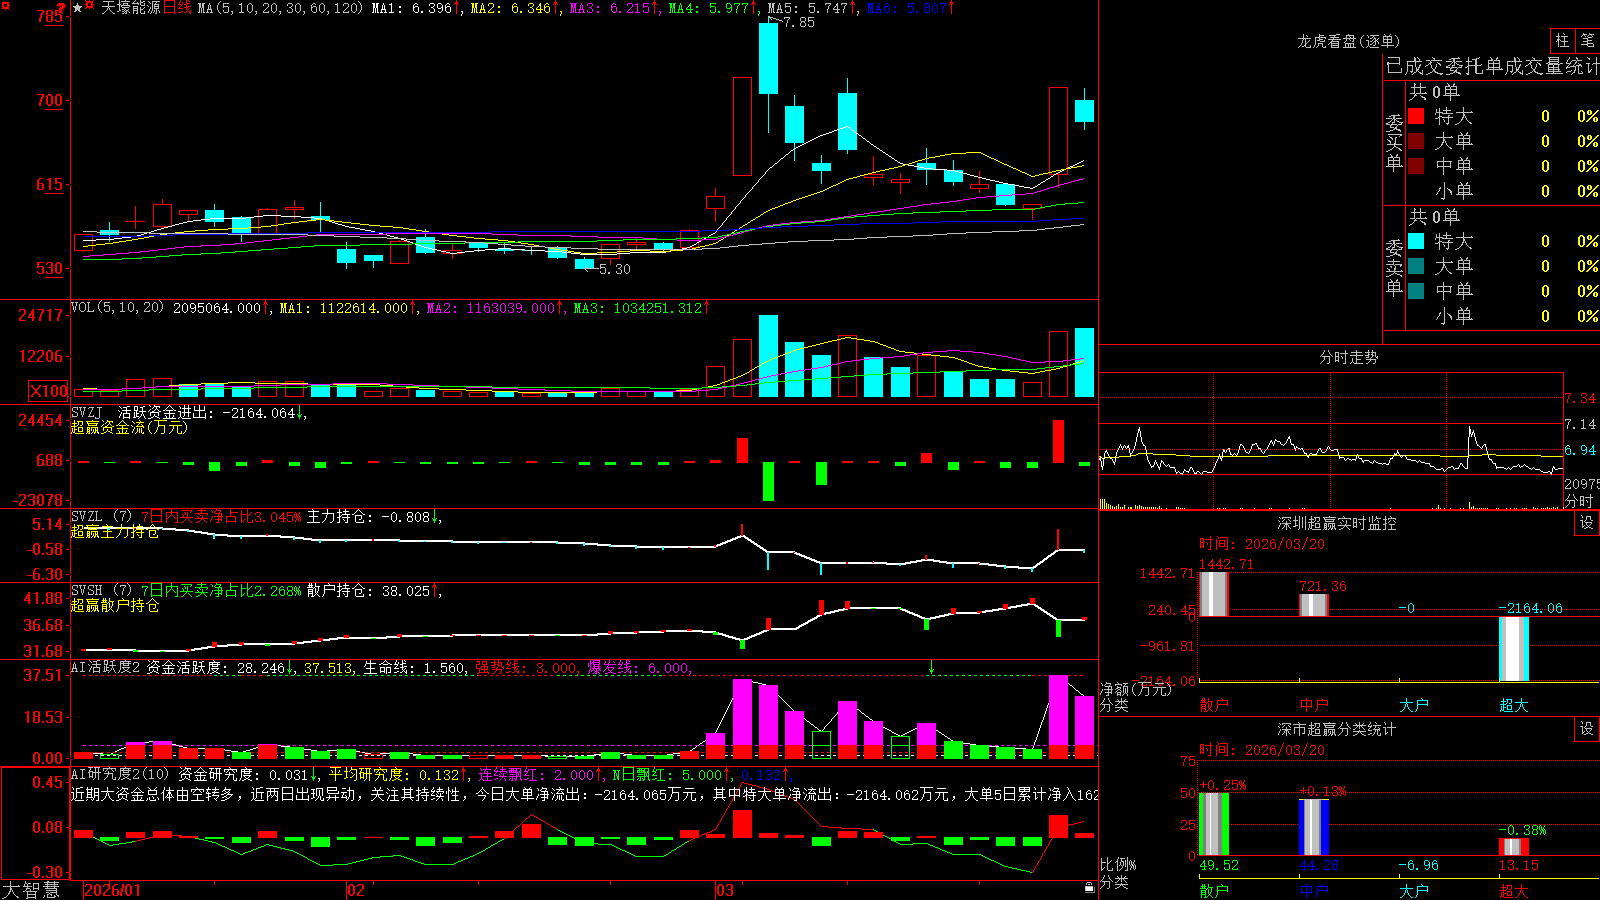Click the AI研究度2(10) indicator name
Screen dimensions: 1600x900
[120, 774]
